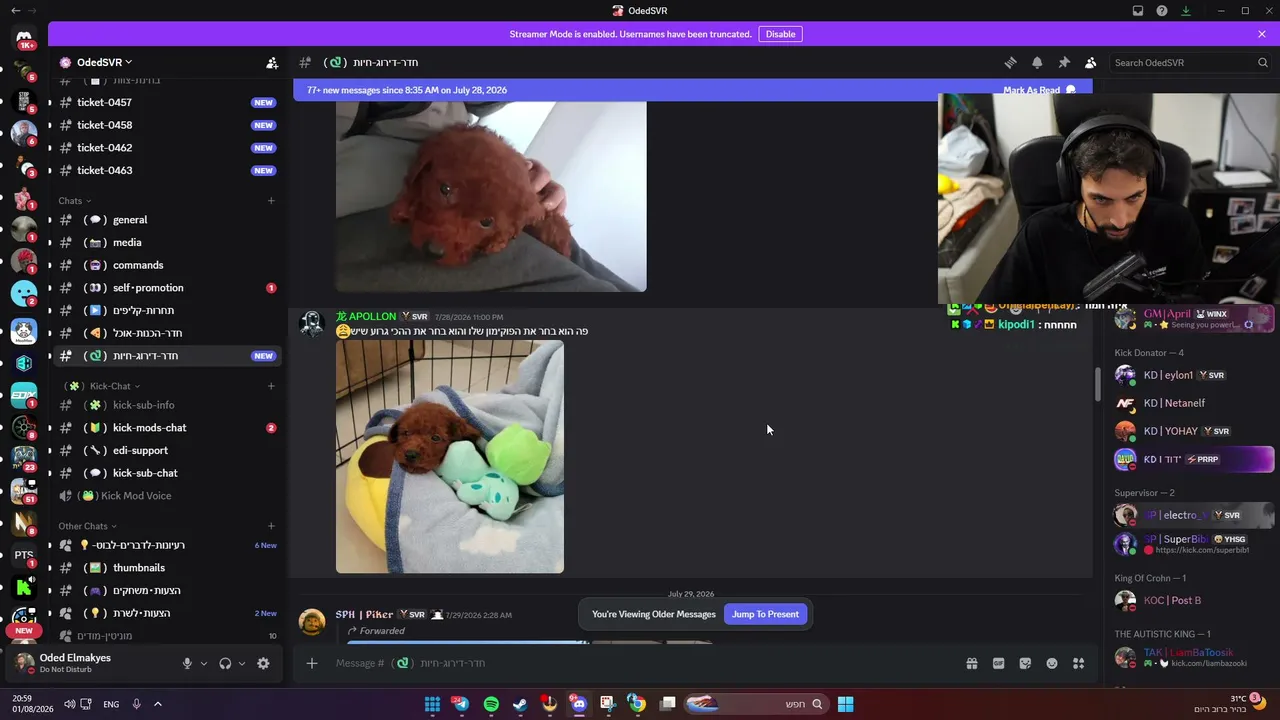Mark channel As Read

1039,90
